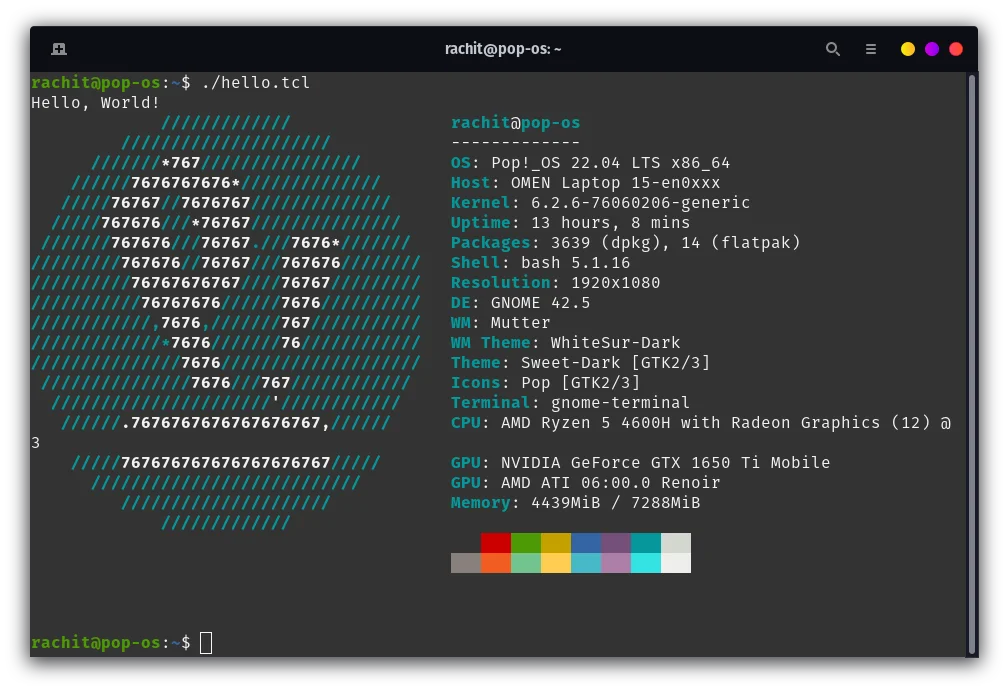Image resolution: width=1008 pixels, height=691 pixels.
Task: Click the dark blue palette color block
Action: point(585,542)
